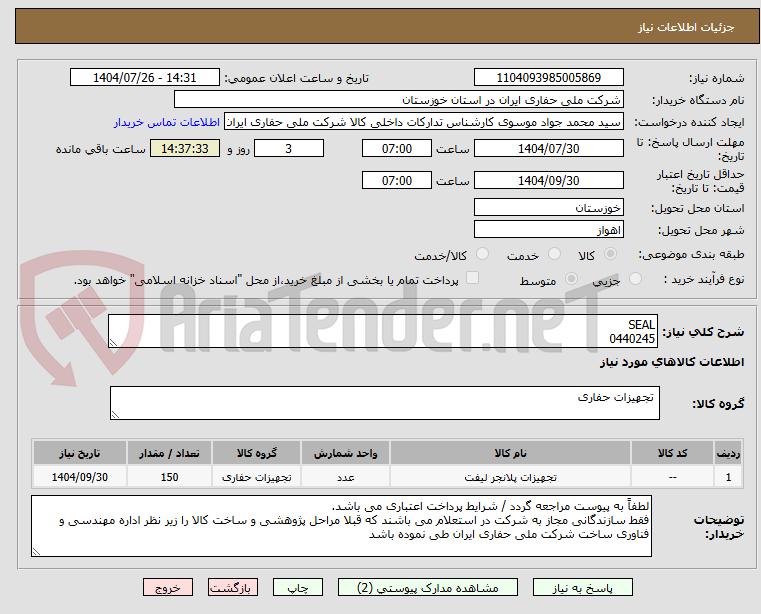The height and width of the screenshot is (614, 761).
Task: Click the اطلاعات کالاهای مورد نیاز heading
Action: coord(672,363)
